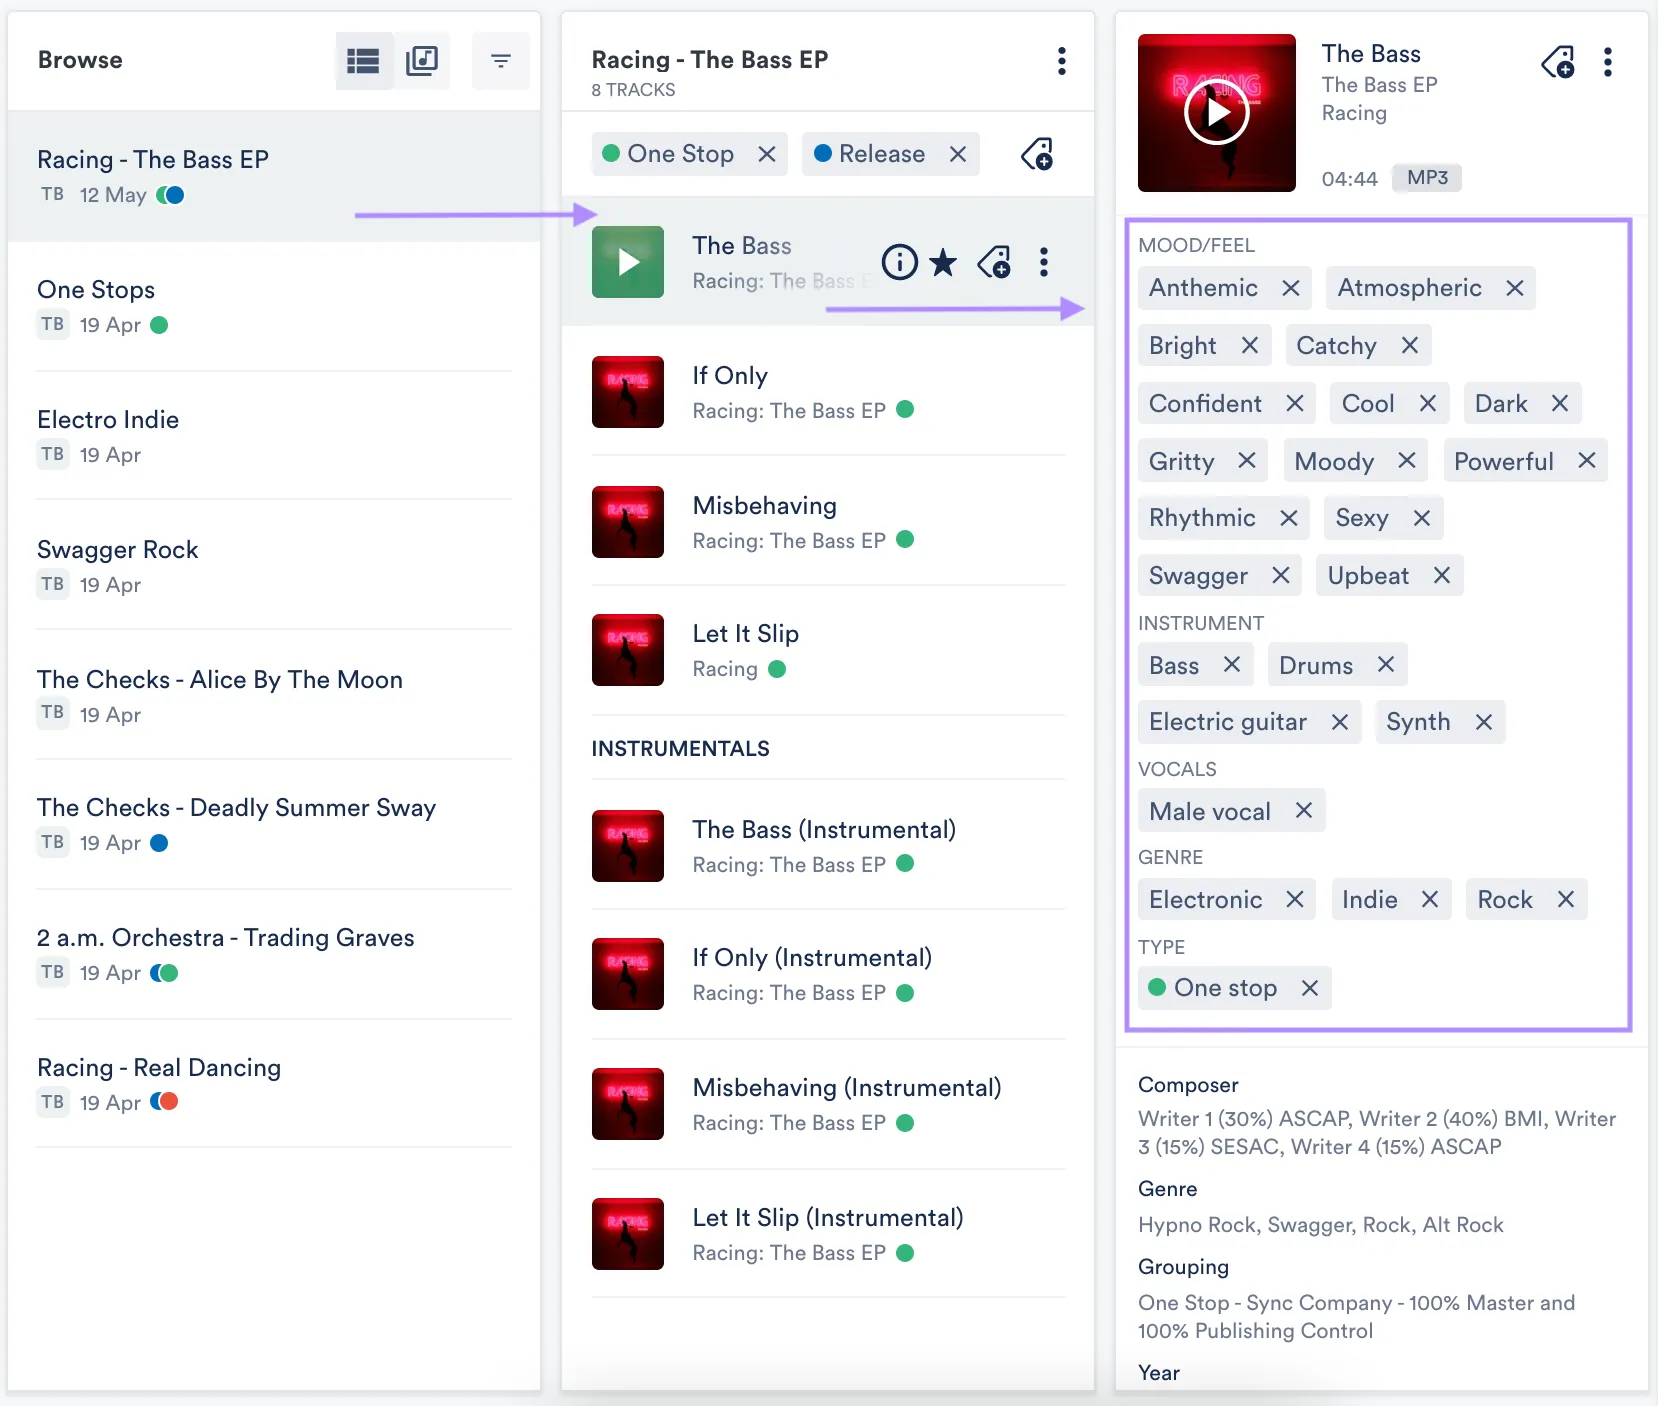The image size is (1658, 1406).
Task: Open the If Only track thumbnail
Action: 627,391
